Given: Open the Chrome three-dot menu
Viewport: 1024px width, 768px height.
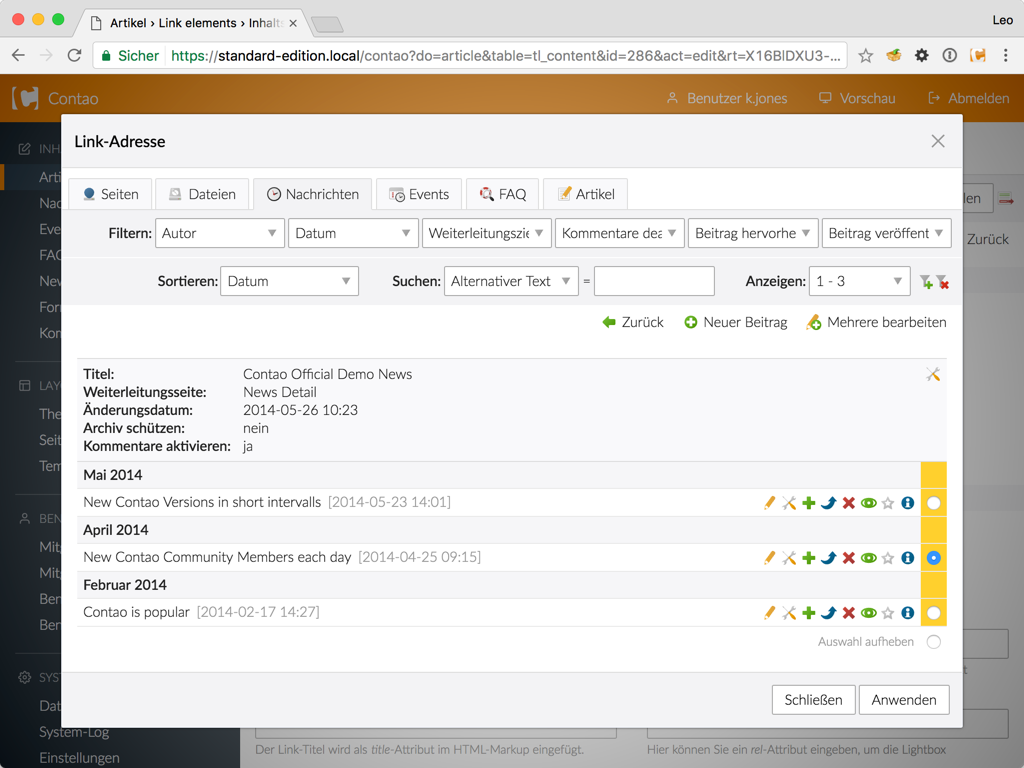Looking at the screenshot, I should [x=1006, y=56].
